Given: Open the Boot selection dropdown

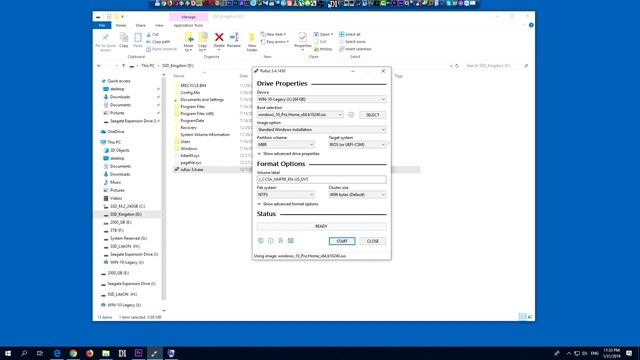Looking at the screenshot, I should coord(300,115).
